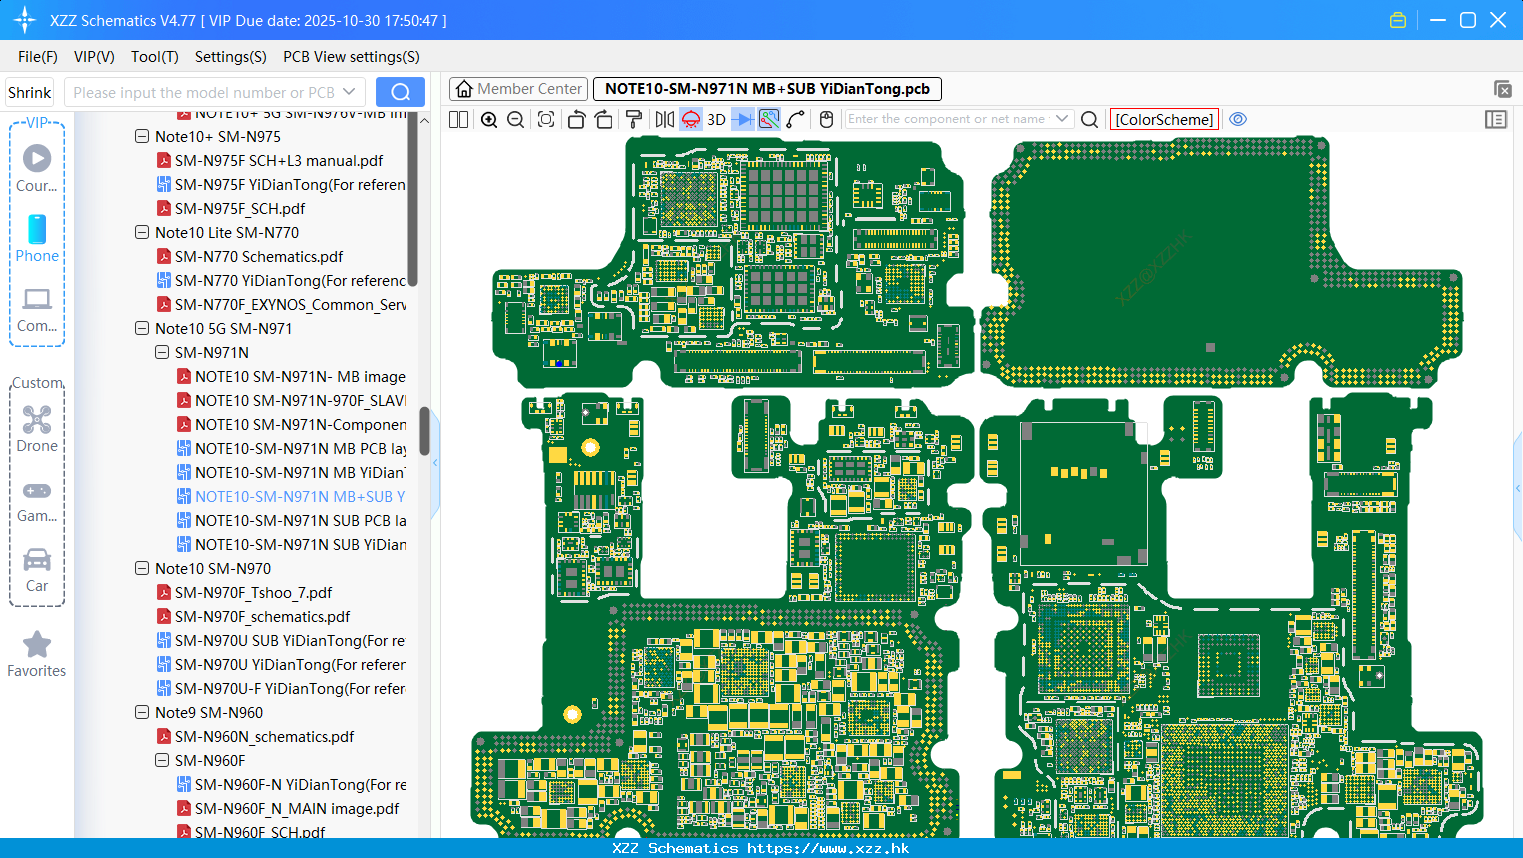Focus the model number search box

(203, 92)
